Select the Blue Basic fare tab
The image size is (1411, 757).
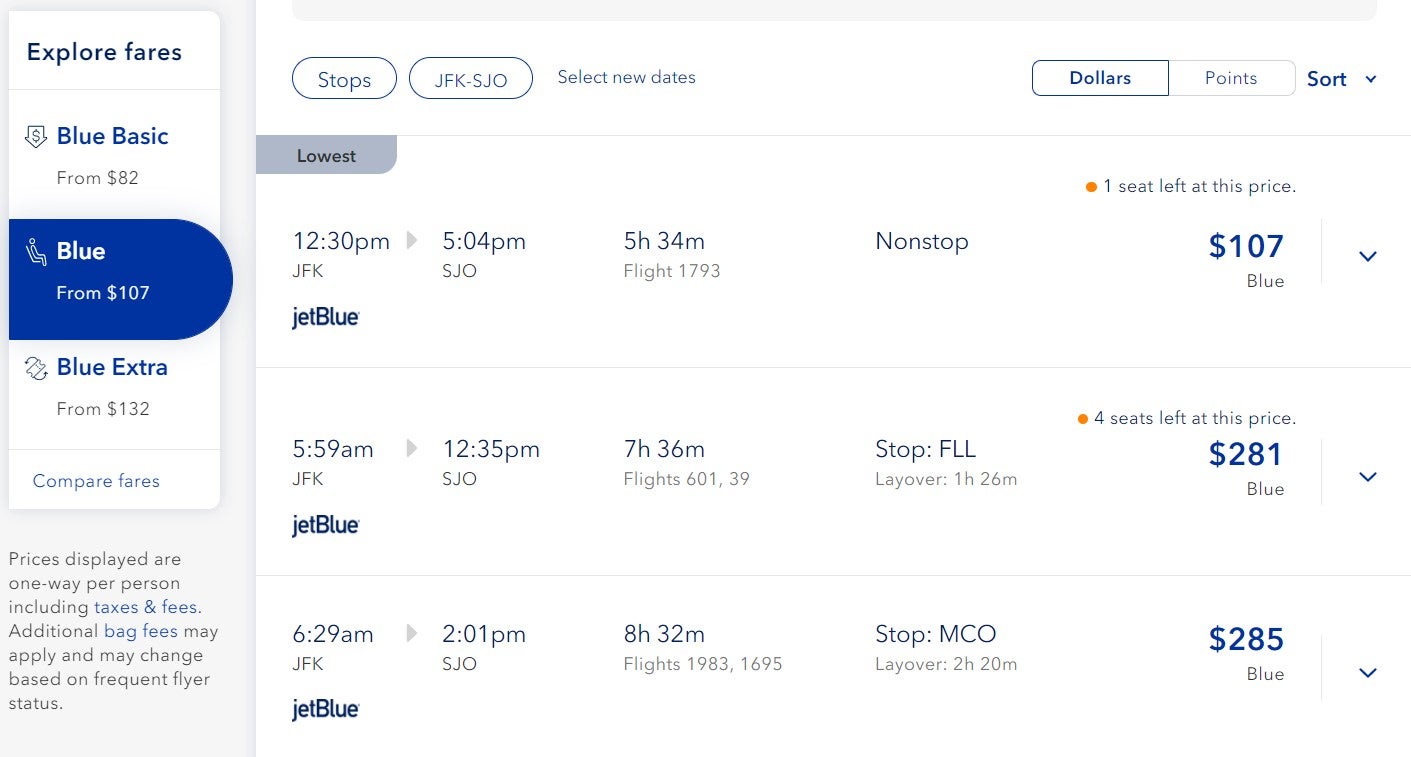[x=115, y=155]
